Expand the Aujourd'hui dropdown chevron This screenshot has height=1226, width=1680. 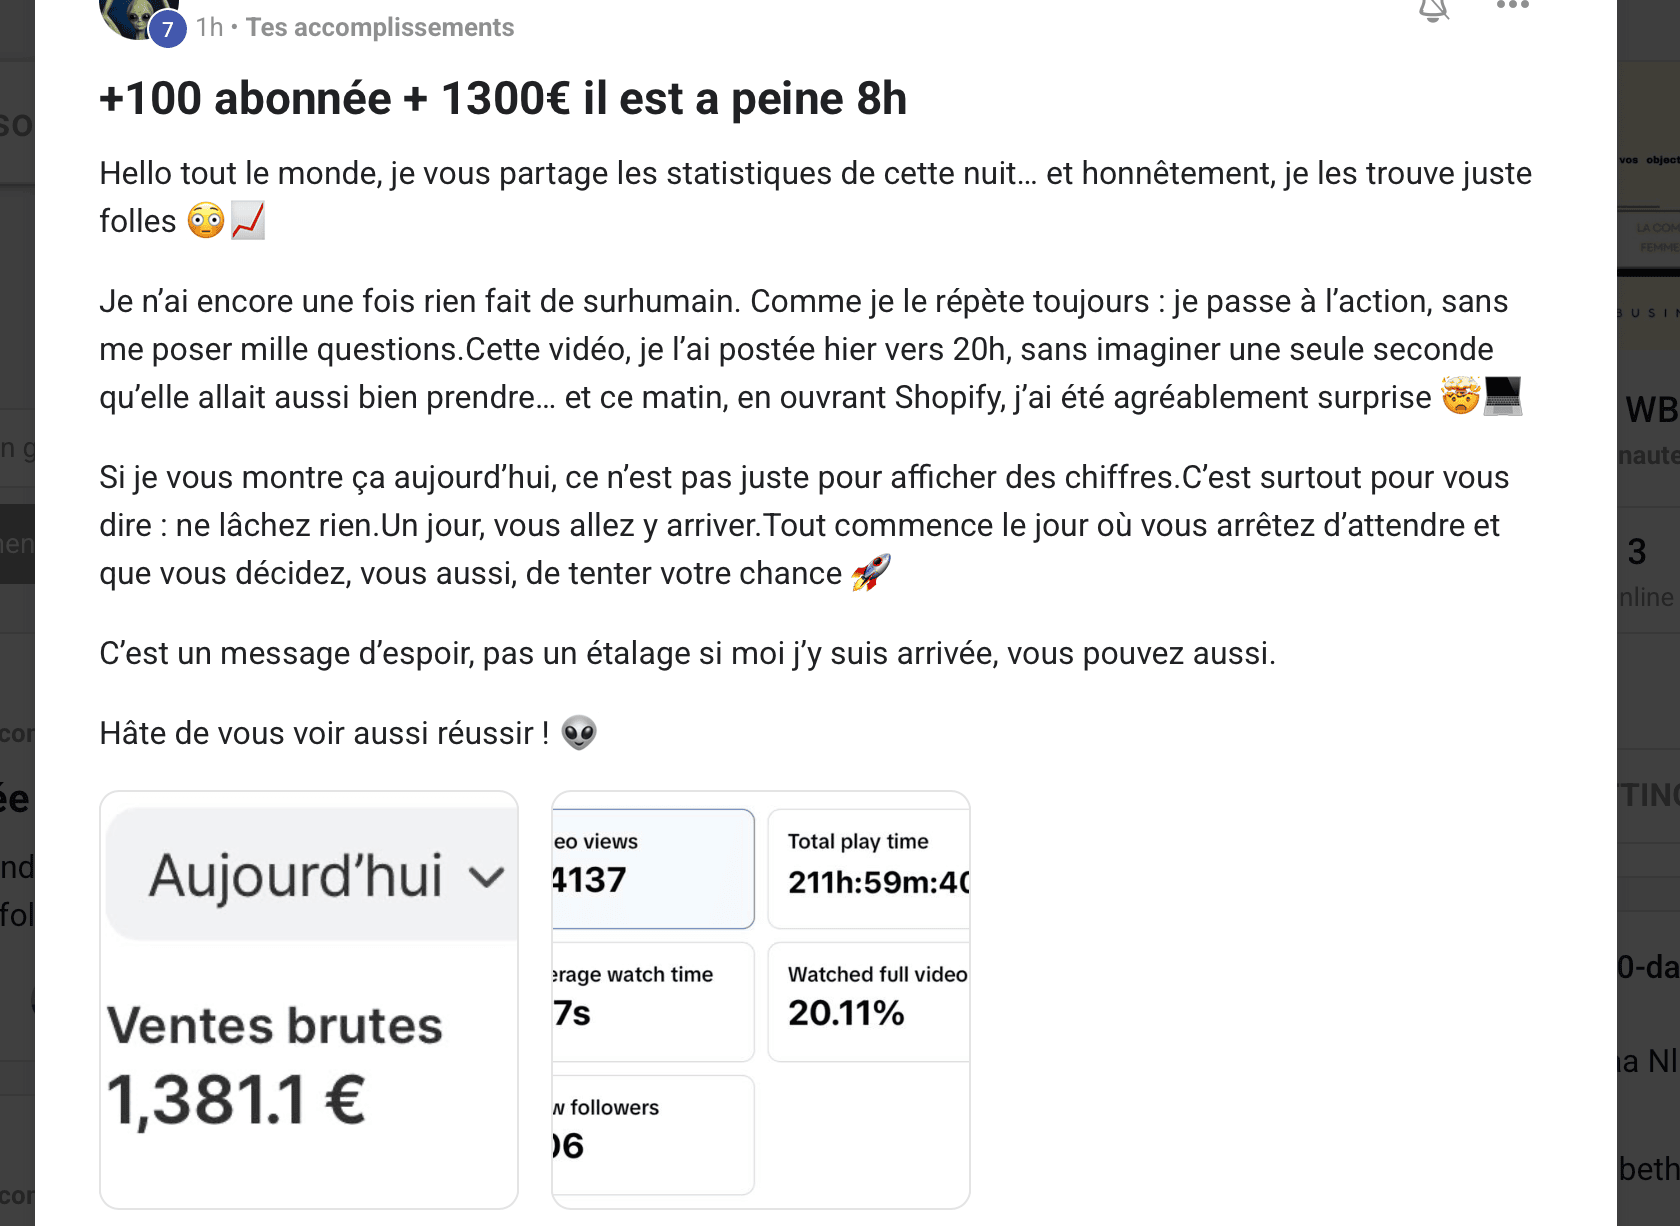pyautogui.click(x=487, y=877)
